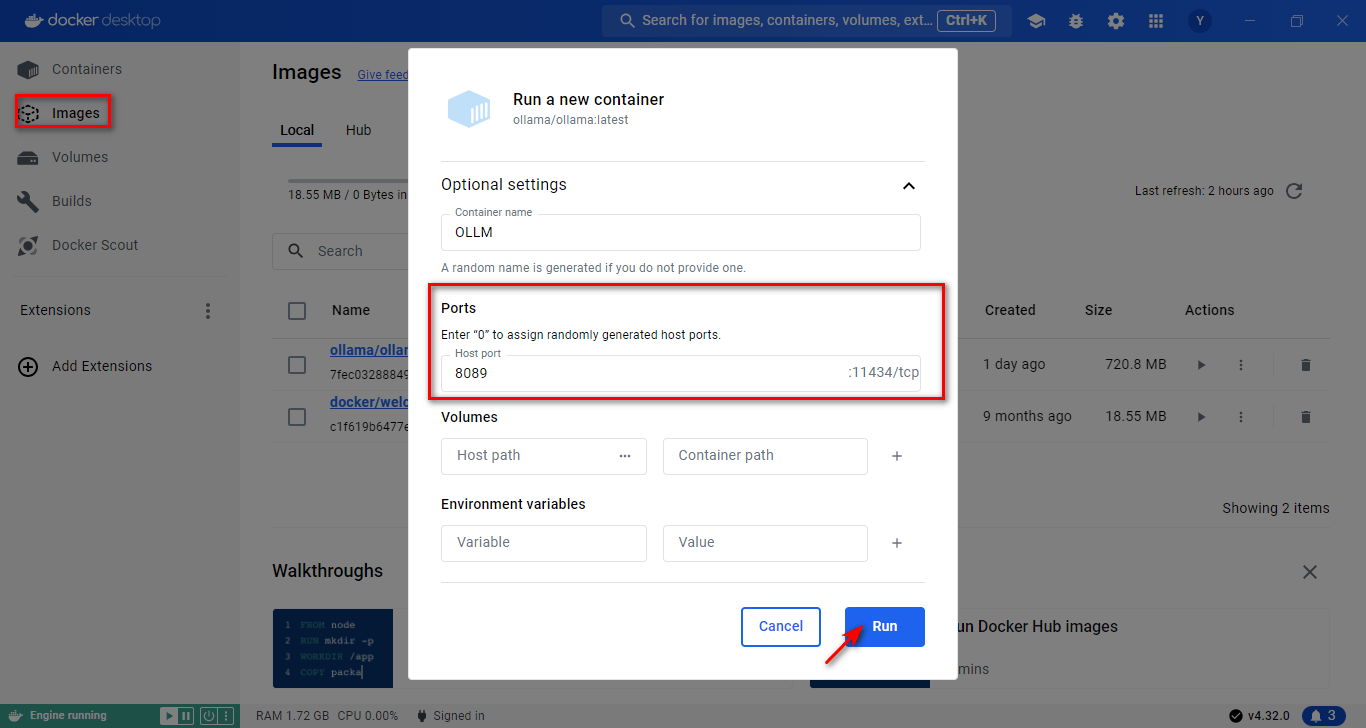Click the Host port input field
Viewport: 1366px width, 728px height.
pyautogui.click(x=640, y=373)
